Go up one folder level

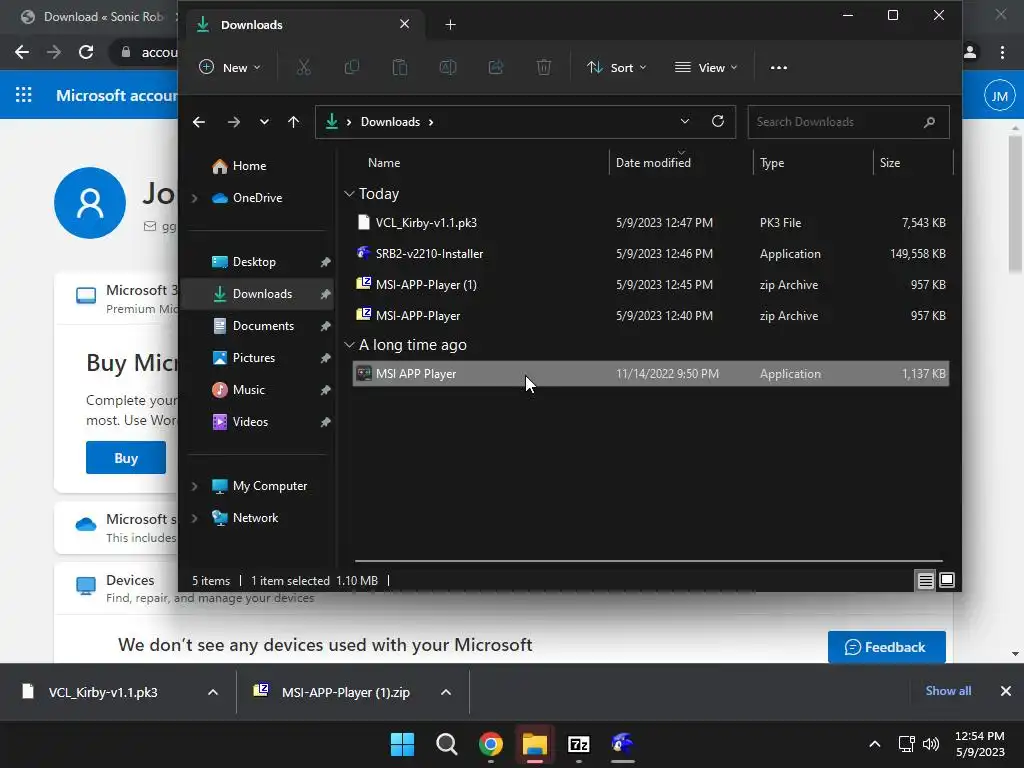[x=293, y=122]
